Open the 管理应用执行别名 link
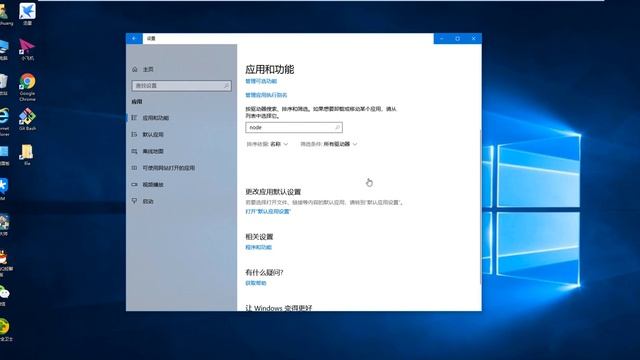Image resolution: width=640 pixels, height=360 pixels. (266, 95)
